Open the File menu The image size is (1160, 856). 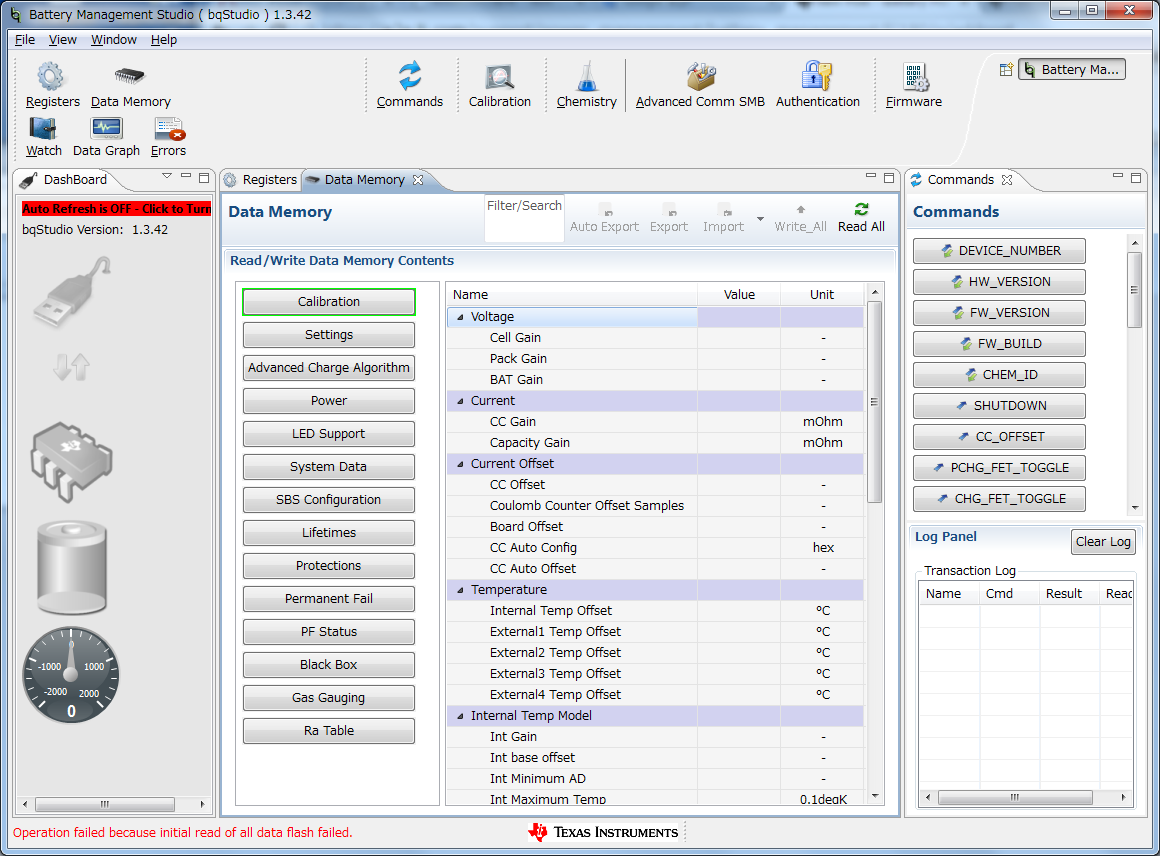pos(24,40)
